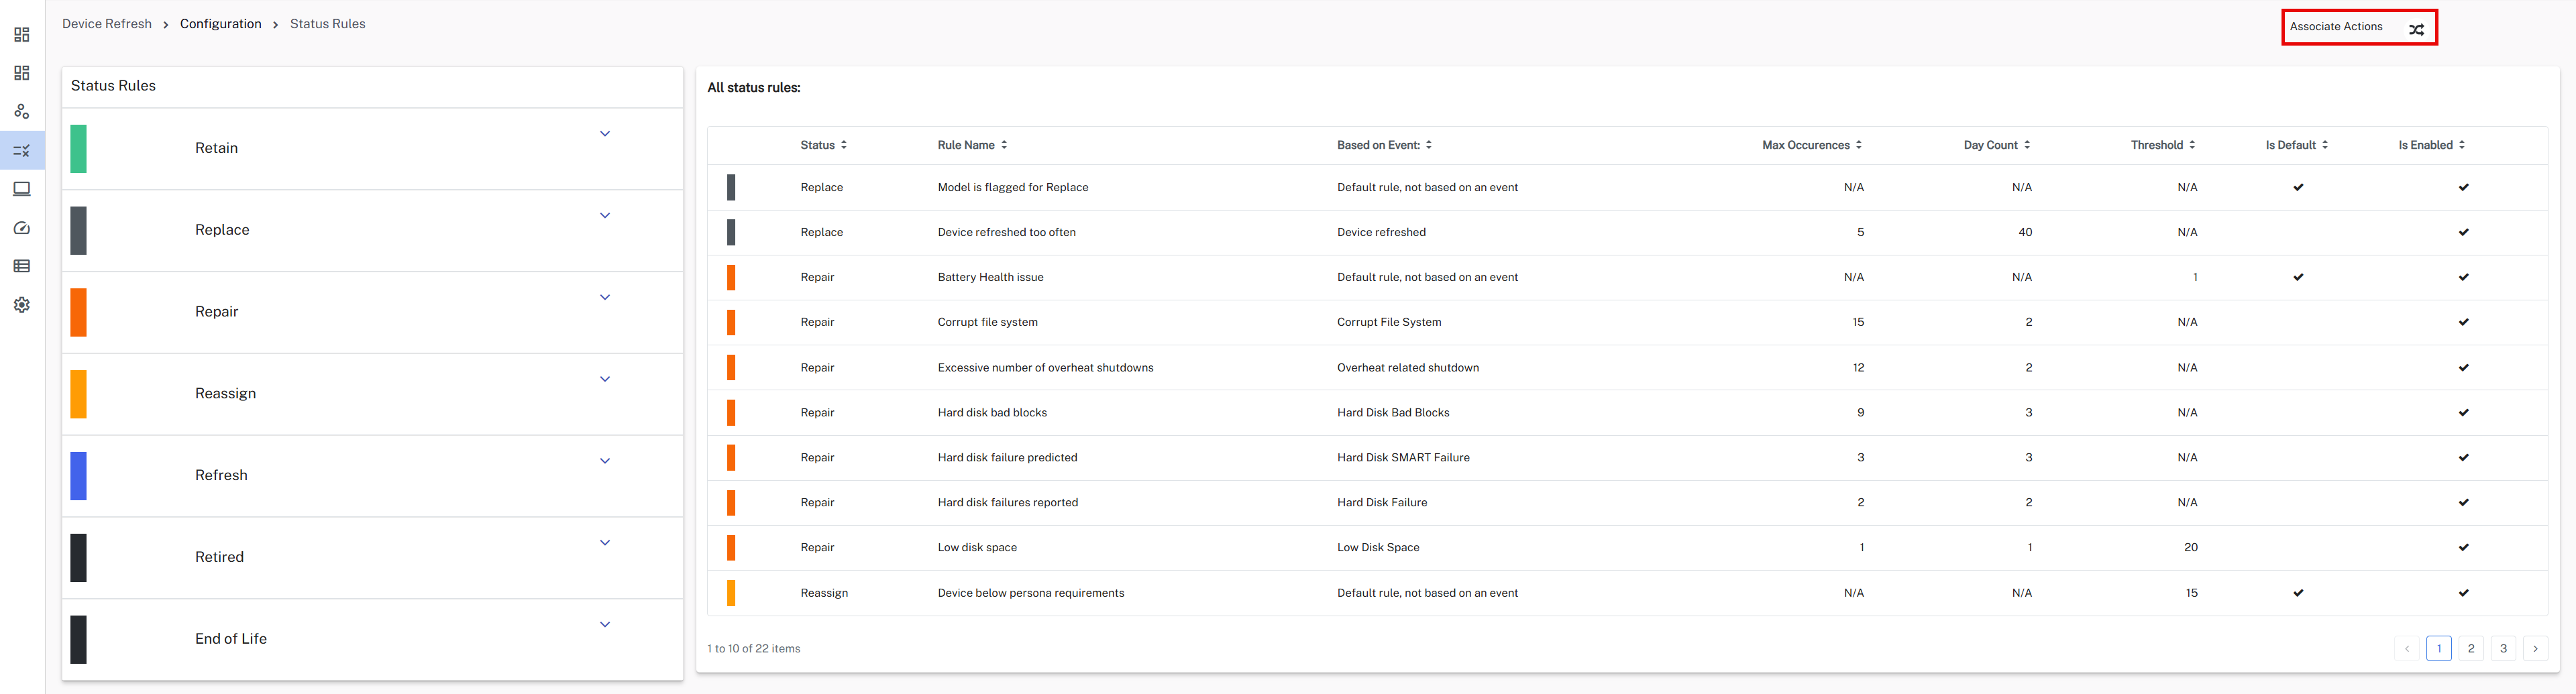The image size is (2576, 694).
Task: Open the settings gear in sidebar
Action: coord(22,305)
